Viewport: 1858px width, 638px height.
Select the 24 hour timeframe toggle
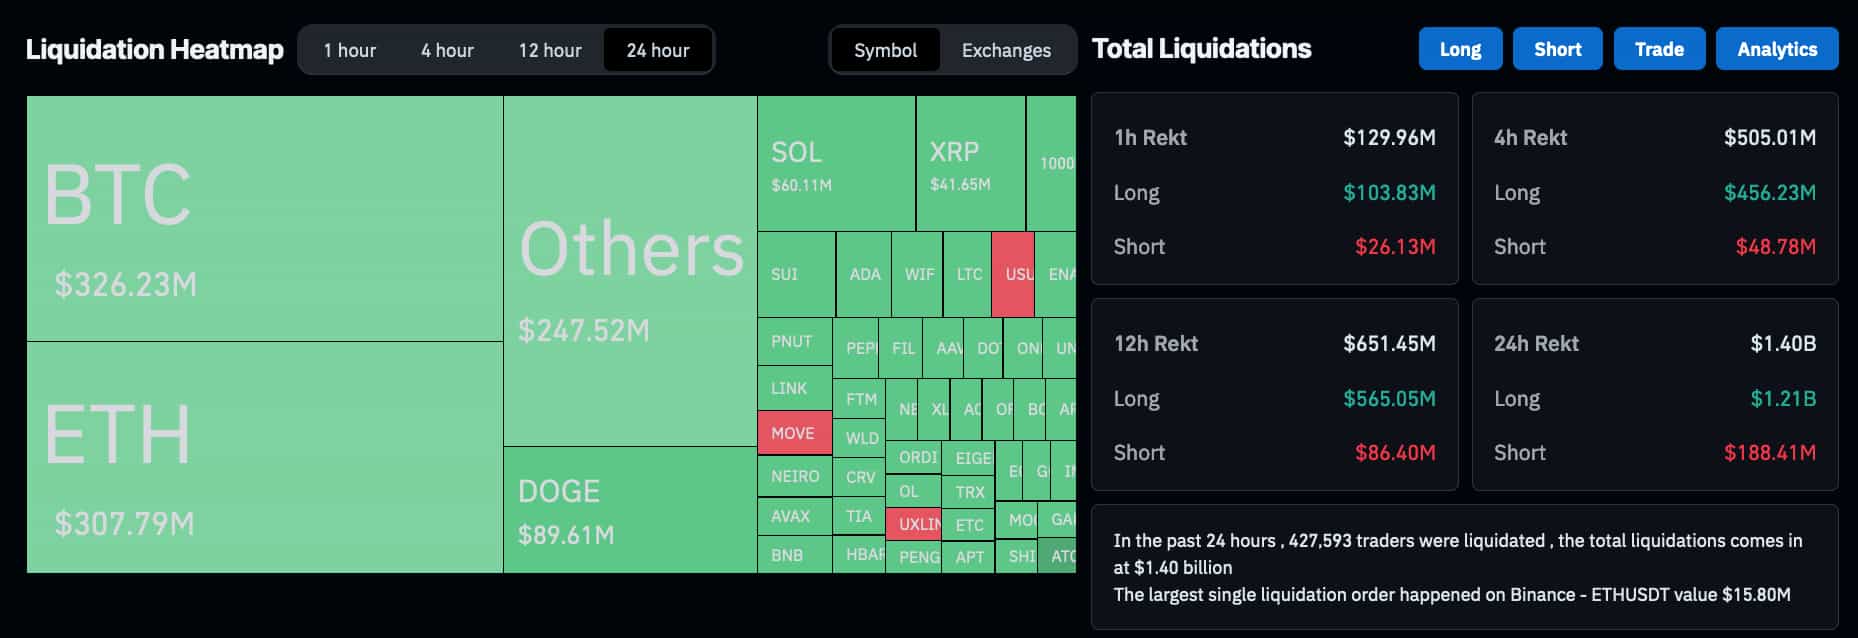point(657,49)
